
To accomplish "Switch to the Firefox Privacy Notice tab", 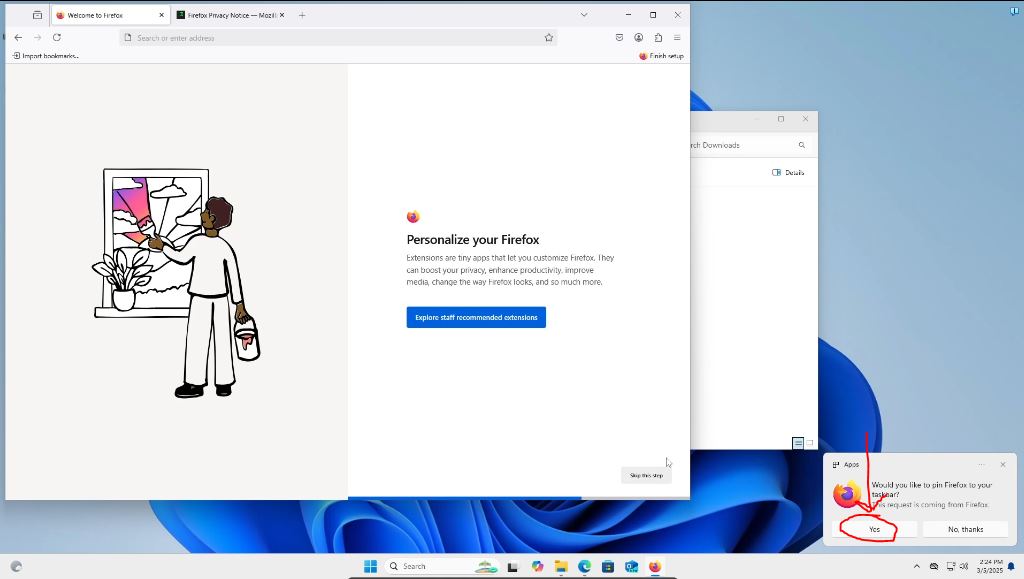I will pos(230,15).
